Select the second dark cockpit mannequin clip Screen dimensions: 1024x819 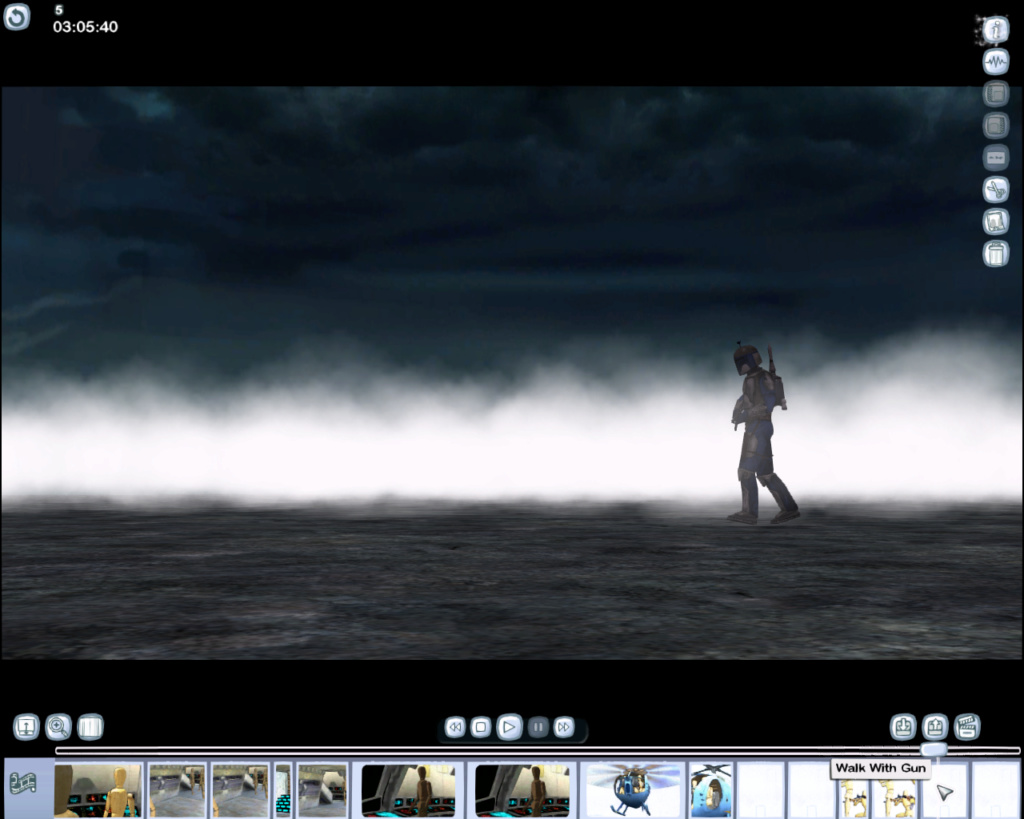(522, 790)
